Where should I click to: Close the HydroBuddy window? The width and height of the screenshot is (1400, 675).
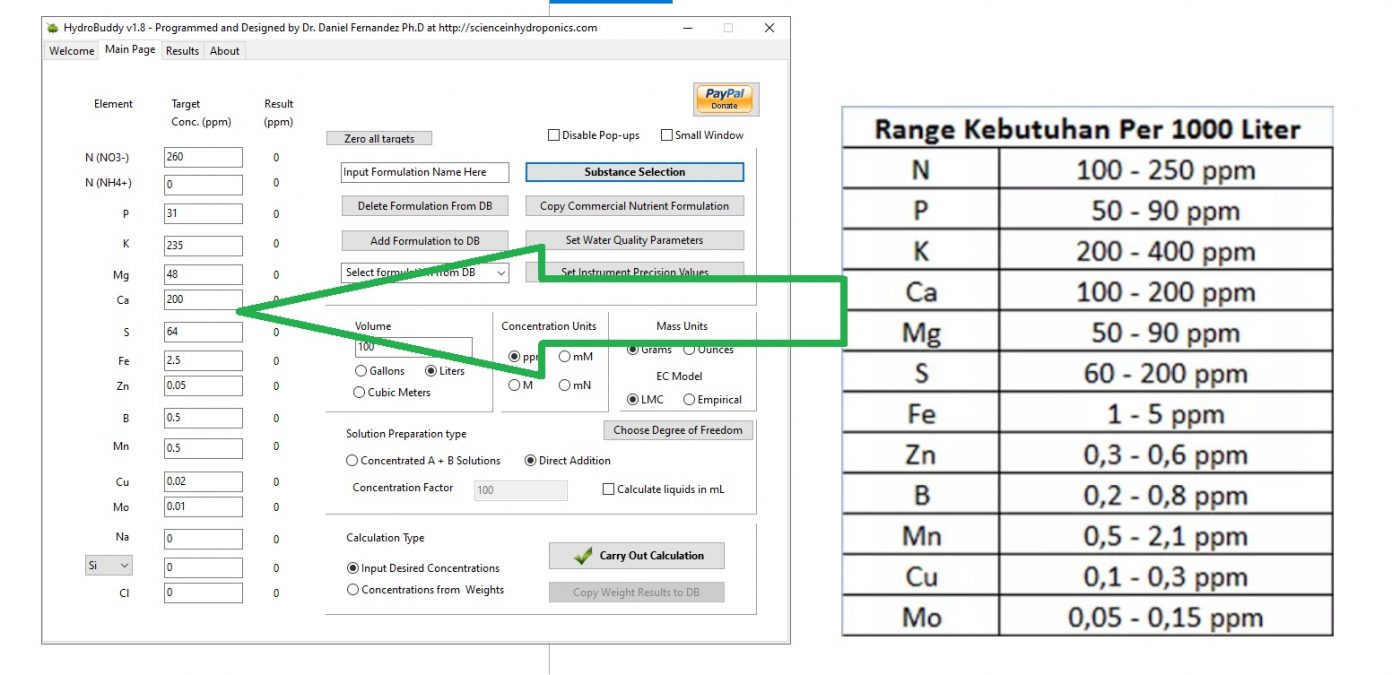[x=769, y=28]
